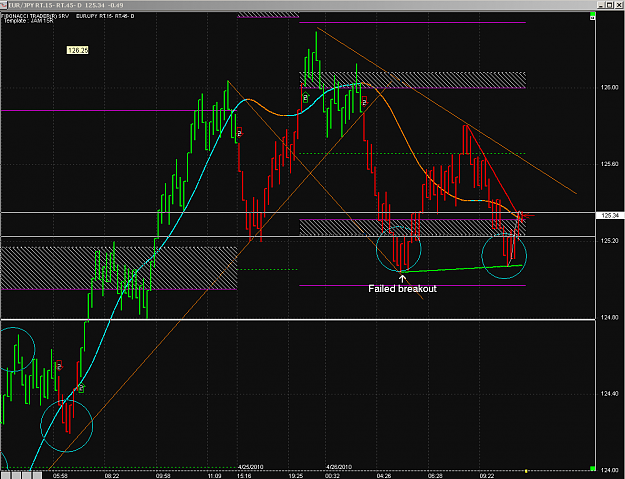Minimize the EUR/JPY chart window

pyautogui.click(x=601, y=5)
